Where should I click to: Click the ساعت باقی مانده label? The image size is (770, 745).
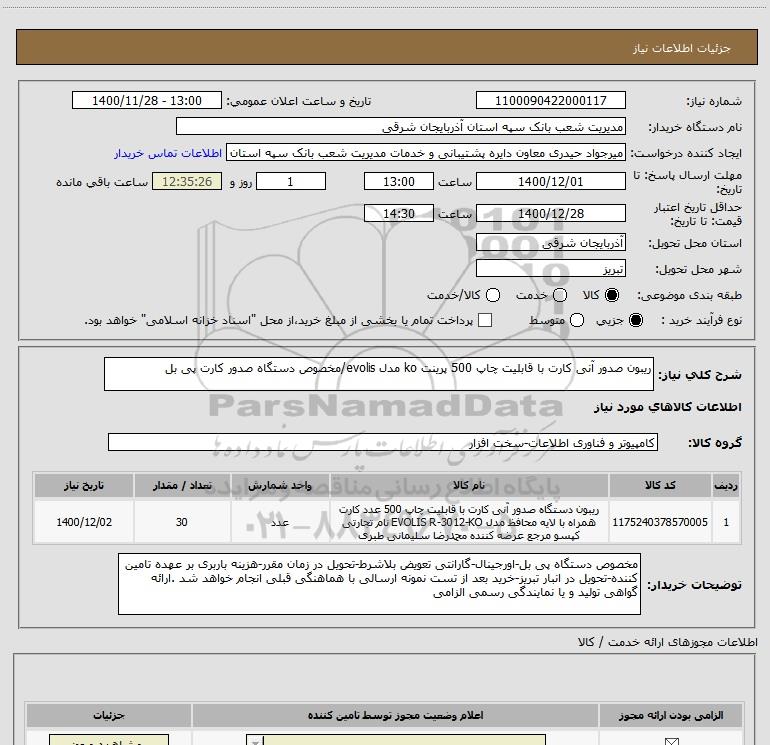(x=102, y=182)
